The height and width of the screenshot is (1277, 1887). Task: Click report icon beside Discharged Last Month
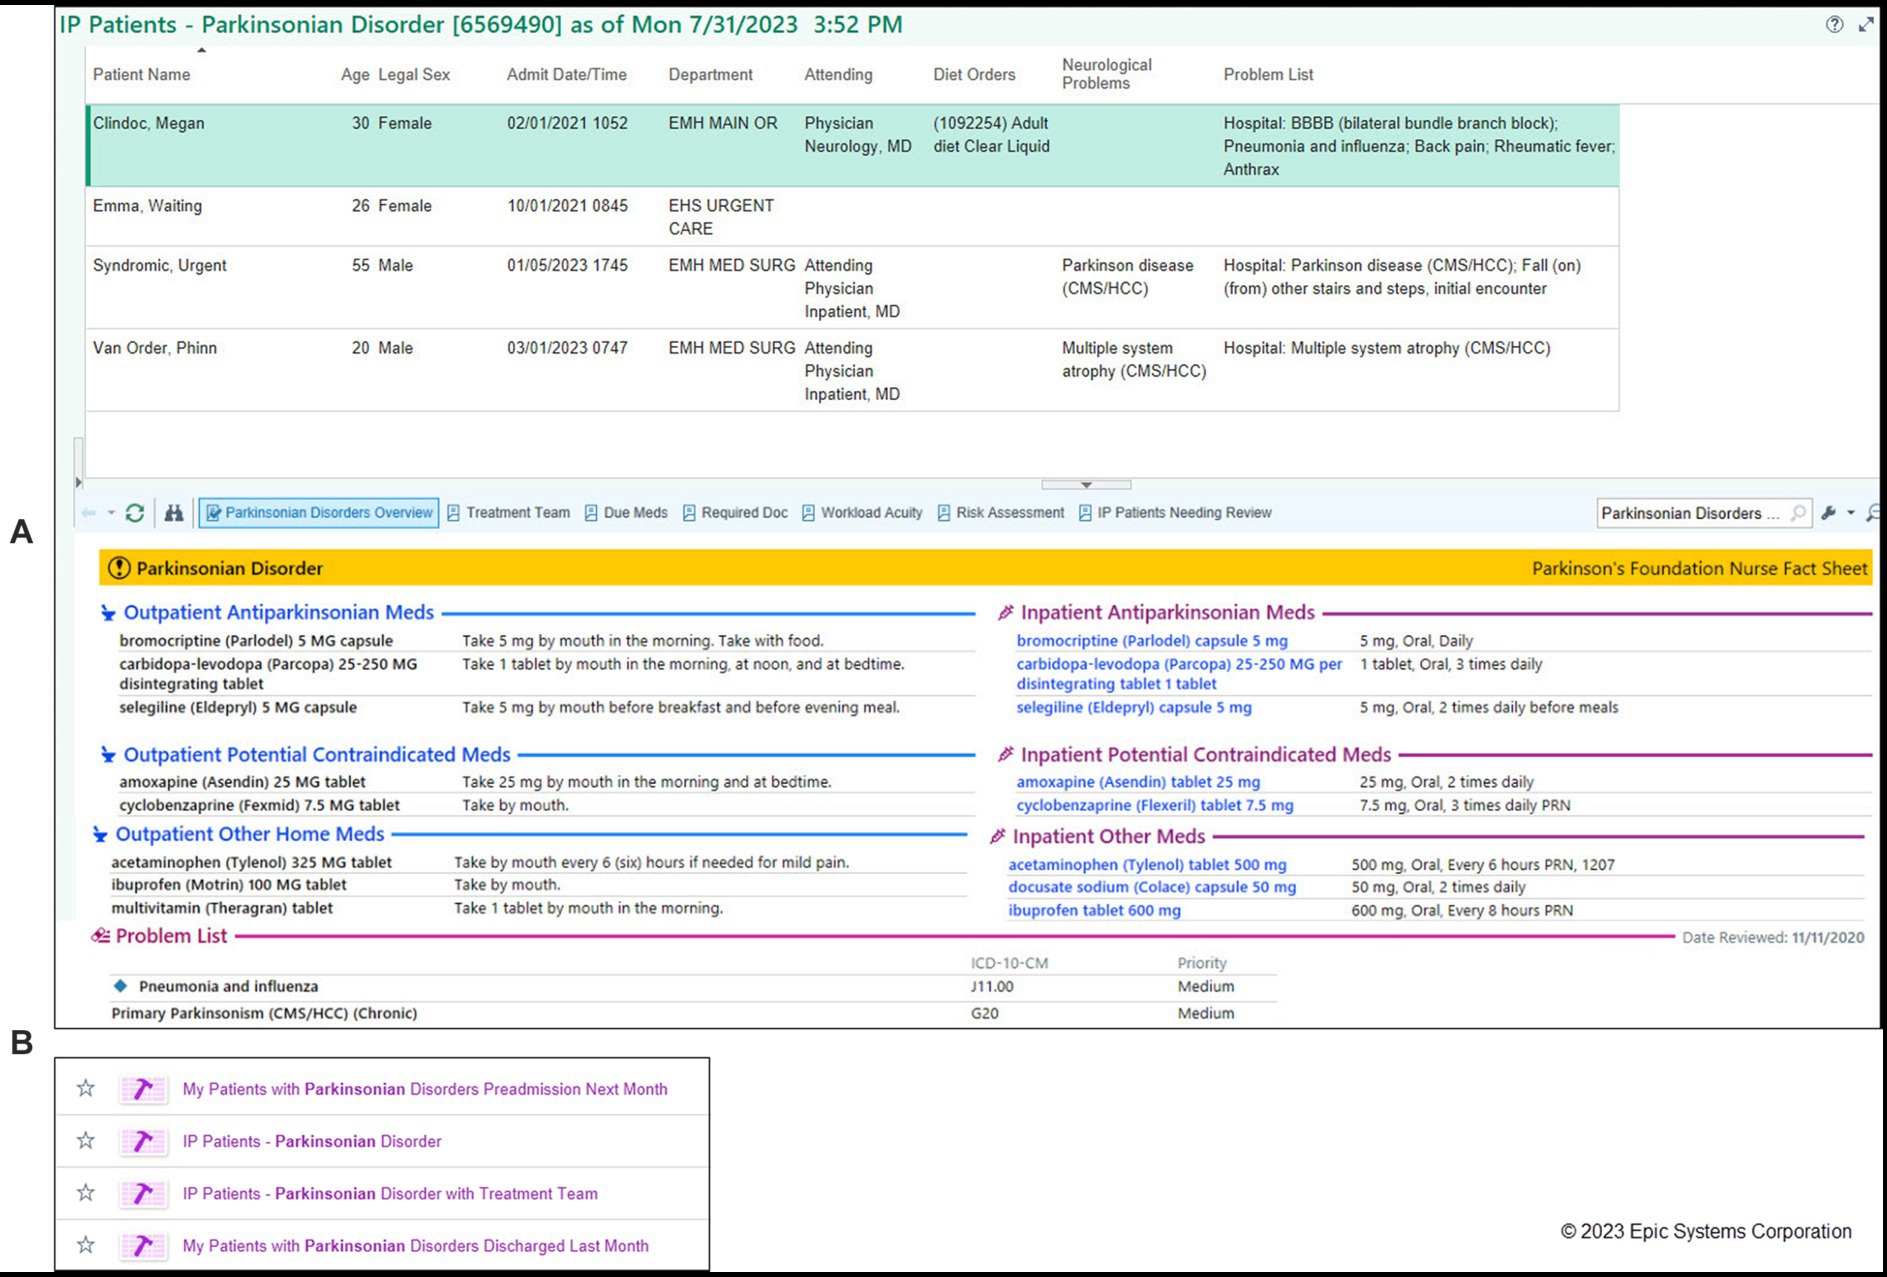point(142,1246)
